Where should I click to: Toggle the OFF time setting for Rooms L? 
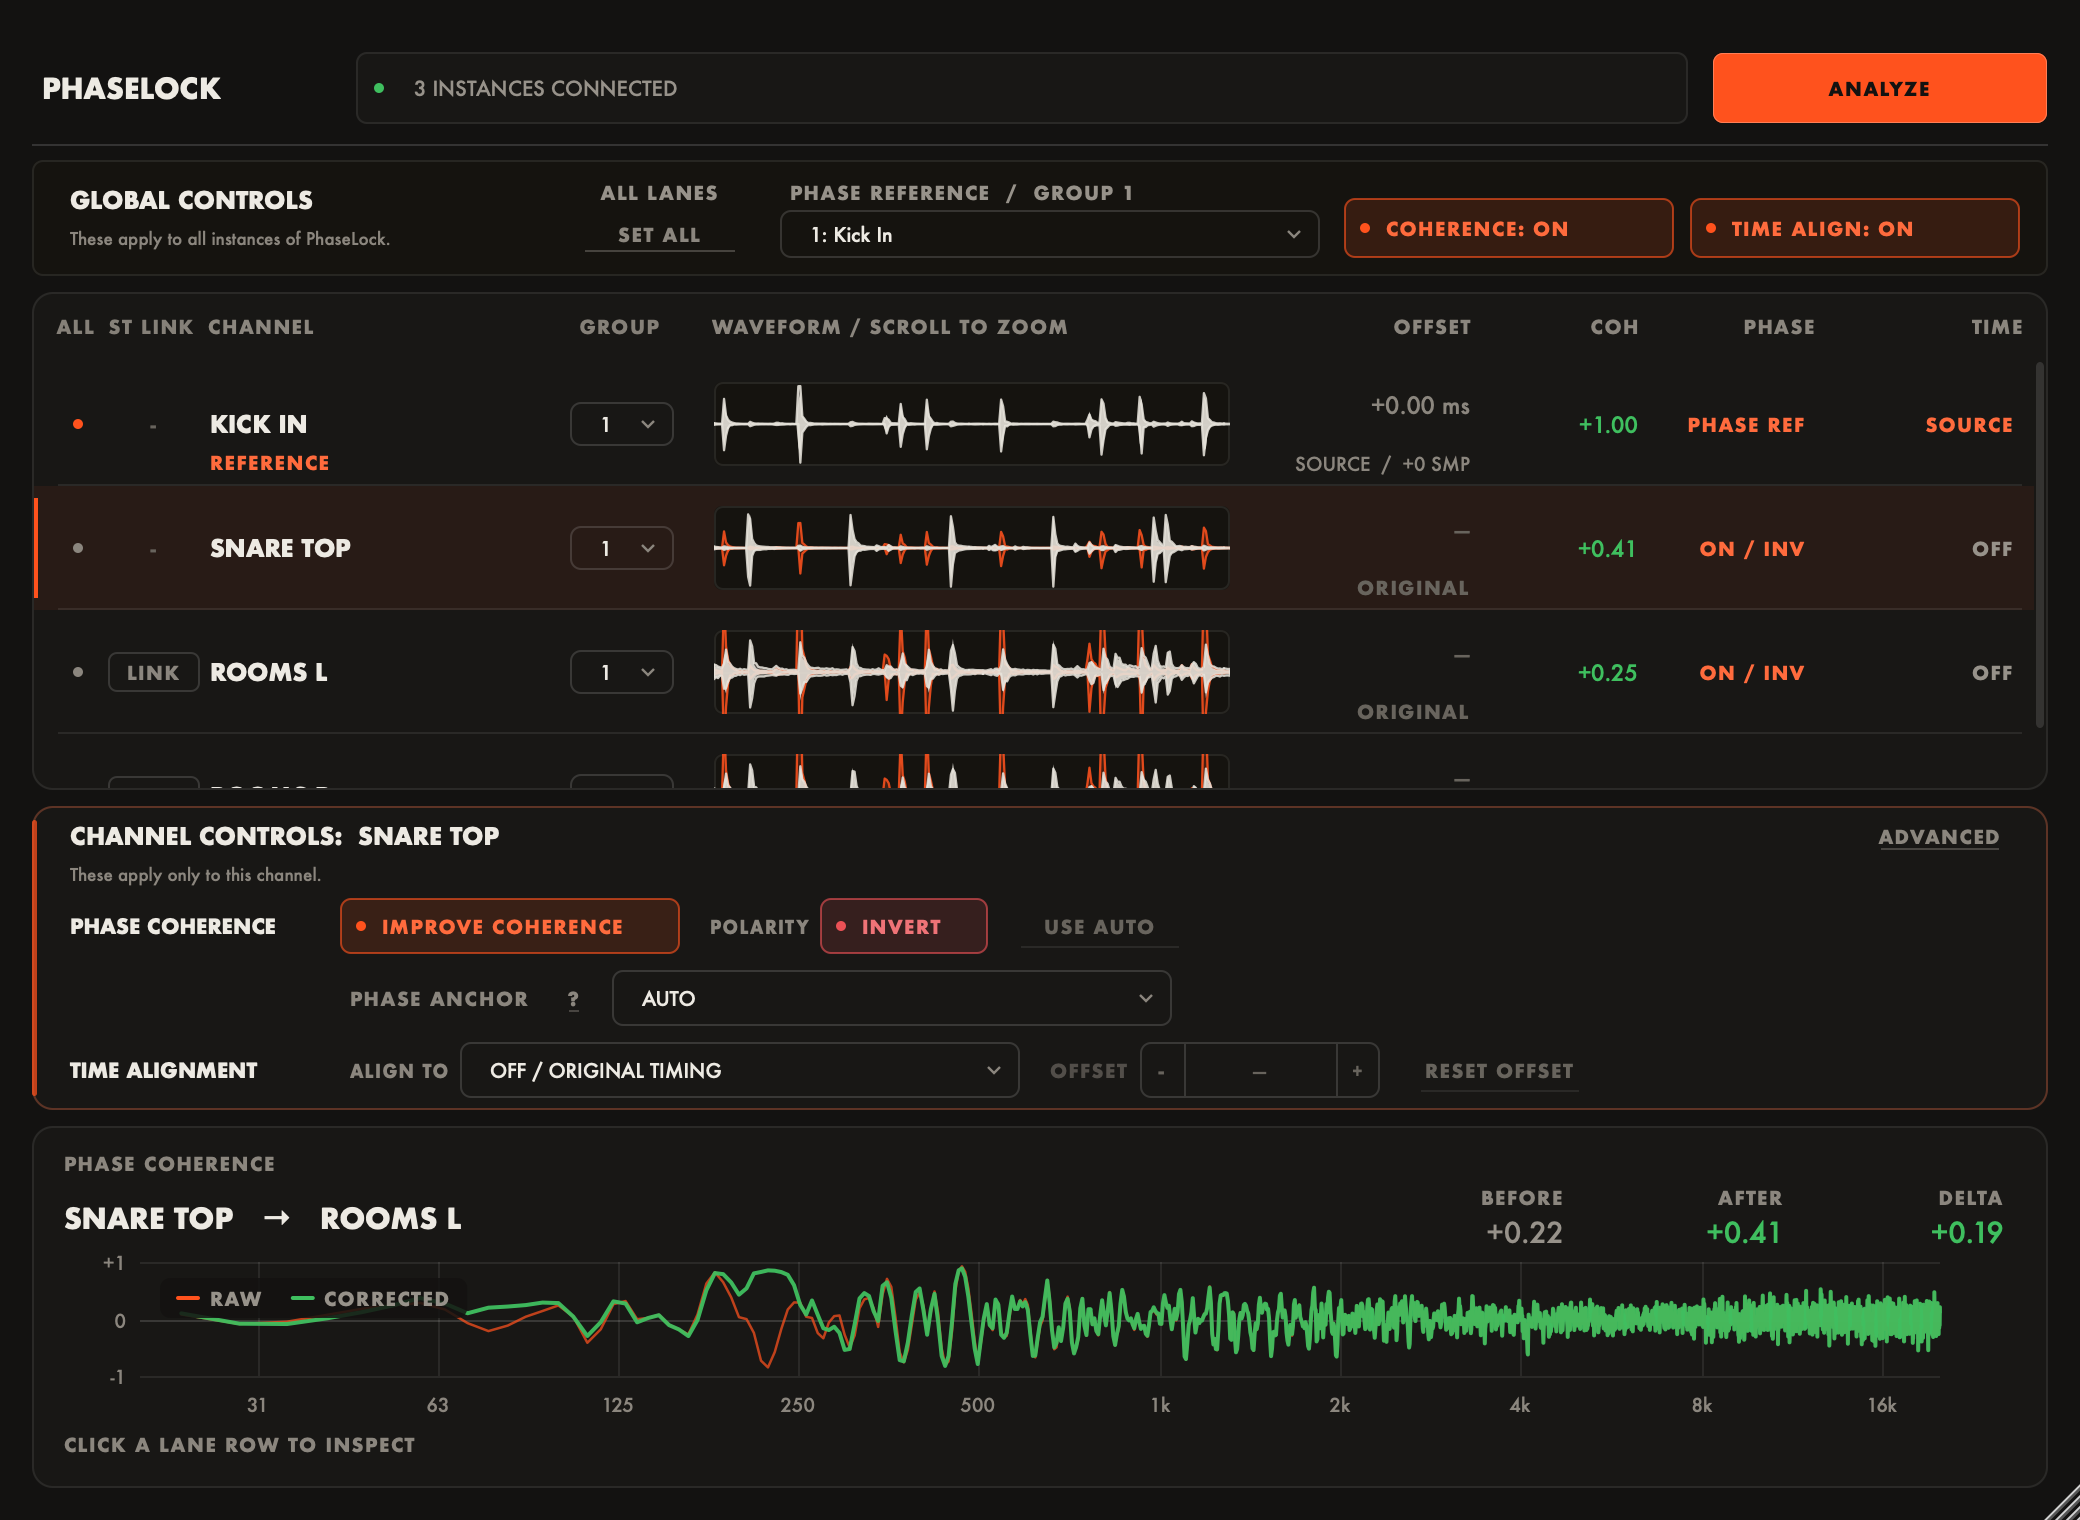coord(1992,673)
